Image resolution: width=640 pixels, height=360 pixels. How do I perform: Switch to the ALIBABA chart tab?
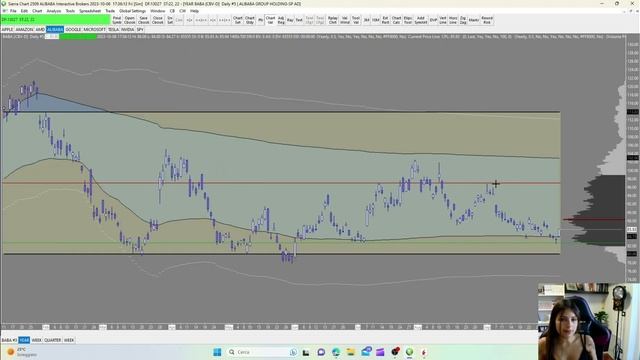tap(55, 29)
